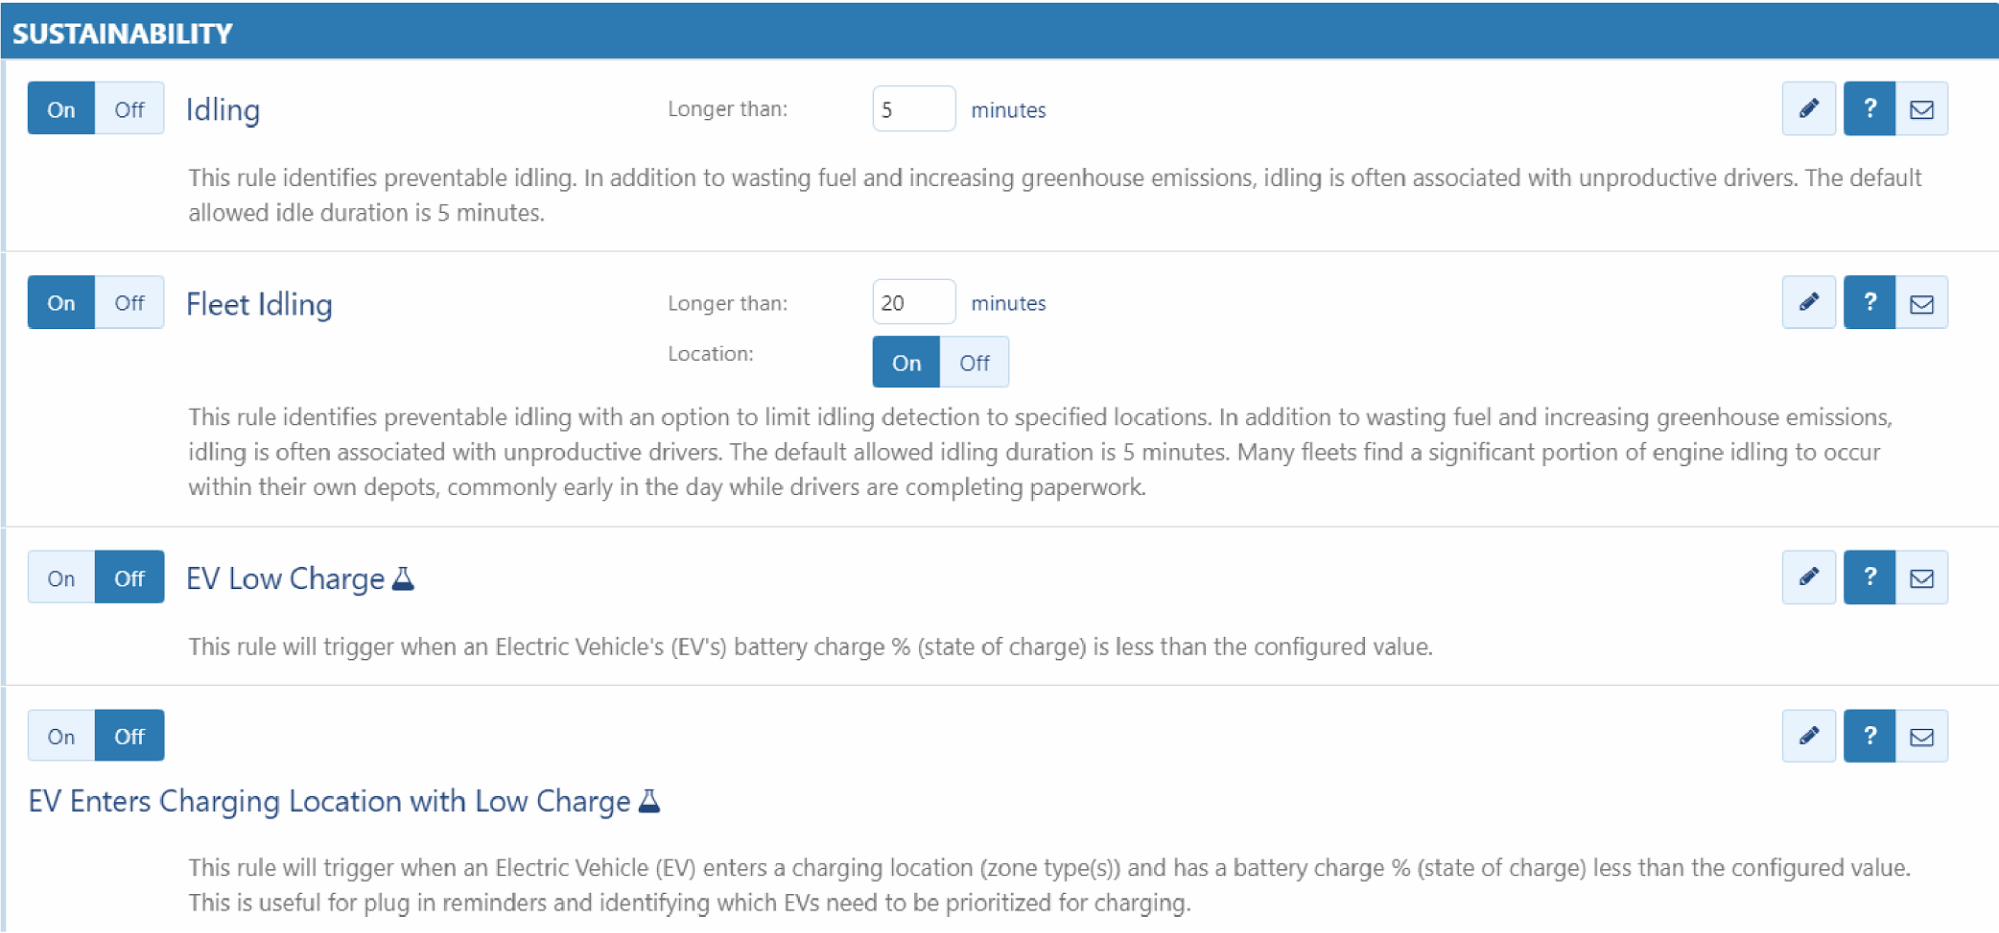The height and width of the screenshot is (933, 1999).
Task: Click the email notification icon for Idling
Action: [1921, 109]
